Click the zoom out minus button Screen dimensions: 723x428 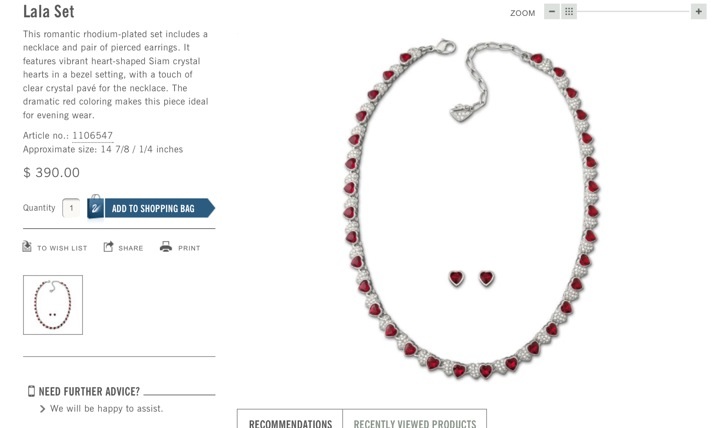[x=551, y=12]
